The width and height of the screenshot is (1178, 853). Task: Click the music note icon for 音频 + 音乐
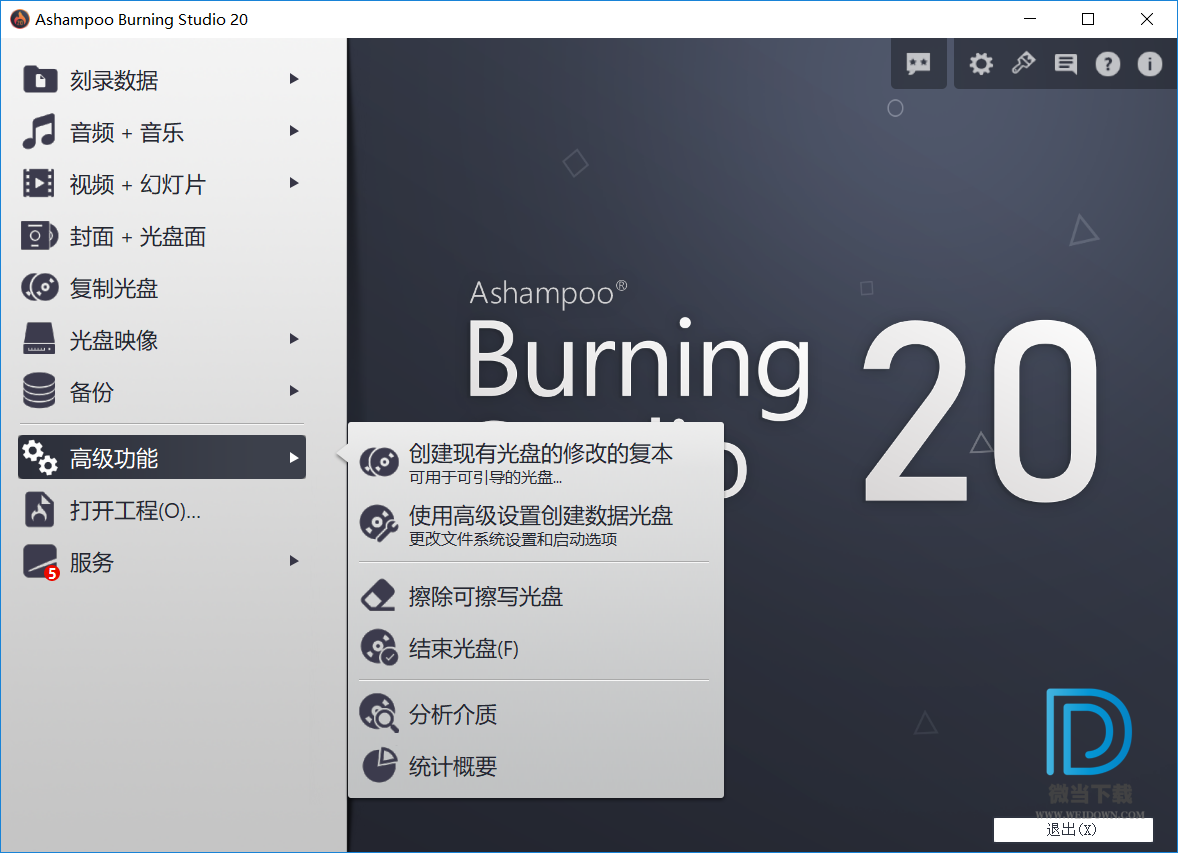click(x=39, y=132)
